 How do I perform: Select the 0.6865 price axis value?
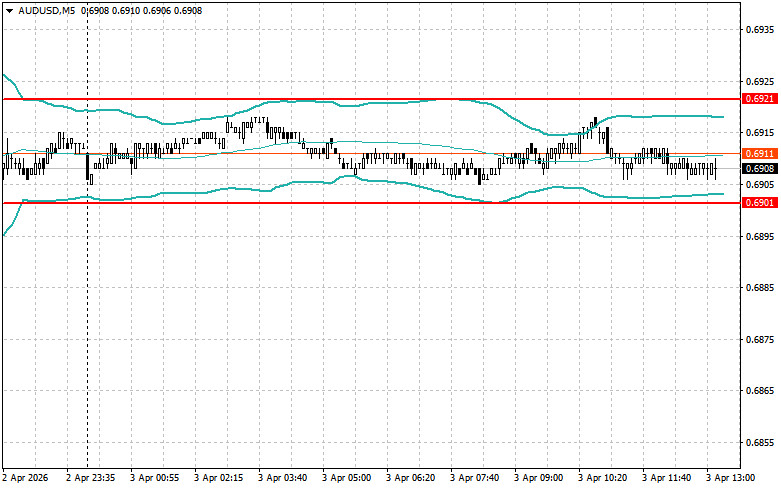click(760, 391)
